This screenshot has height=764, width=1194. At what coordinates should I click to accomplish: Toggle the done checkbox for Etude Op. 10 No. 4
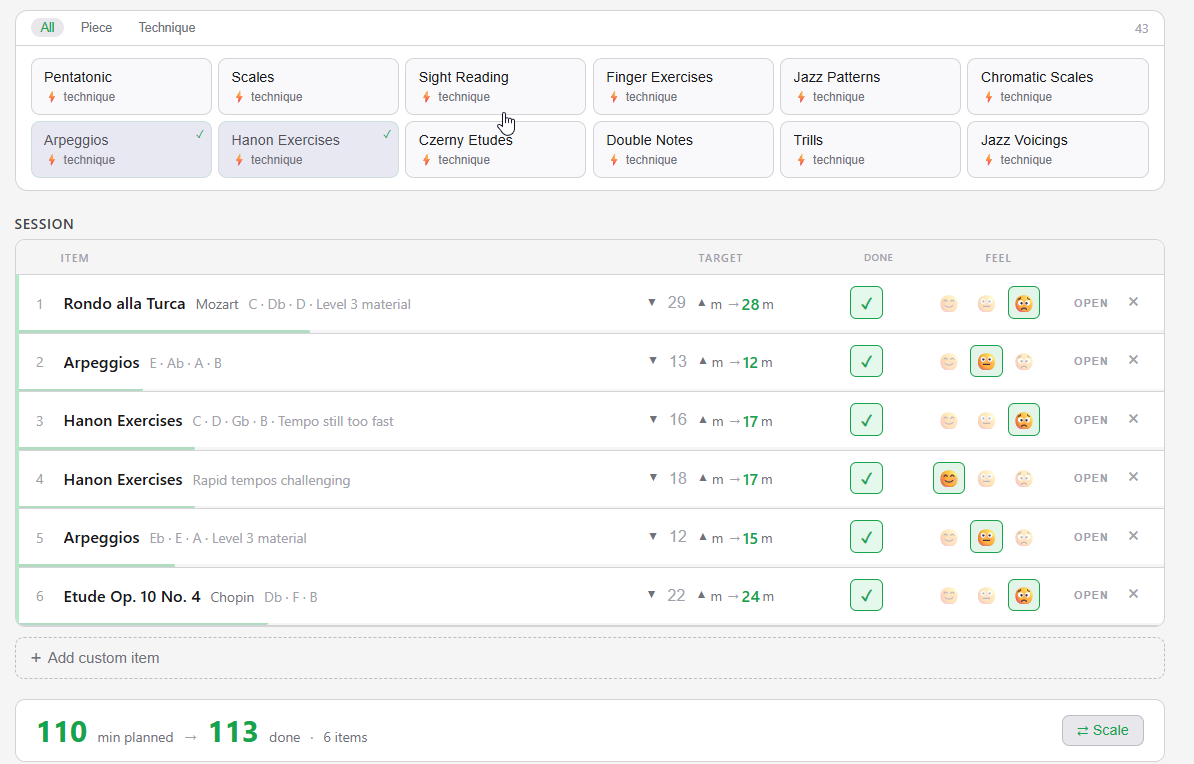(866, 596)
